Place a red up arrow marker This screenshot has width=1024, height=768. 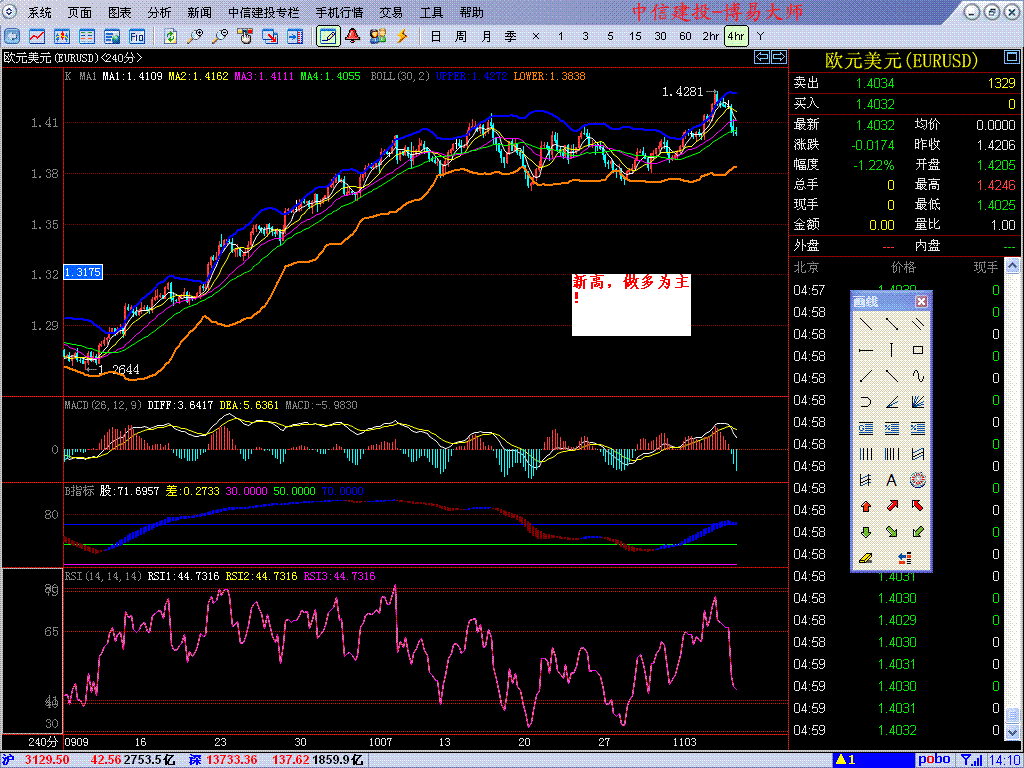click(866, 506)
